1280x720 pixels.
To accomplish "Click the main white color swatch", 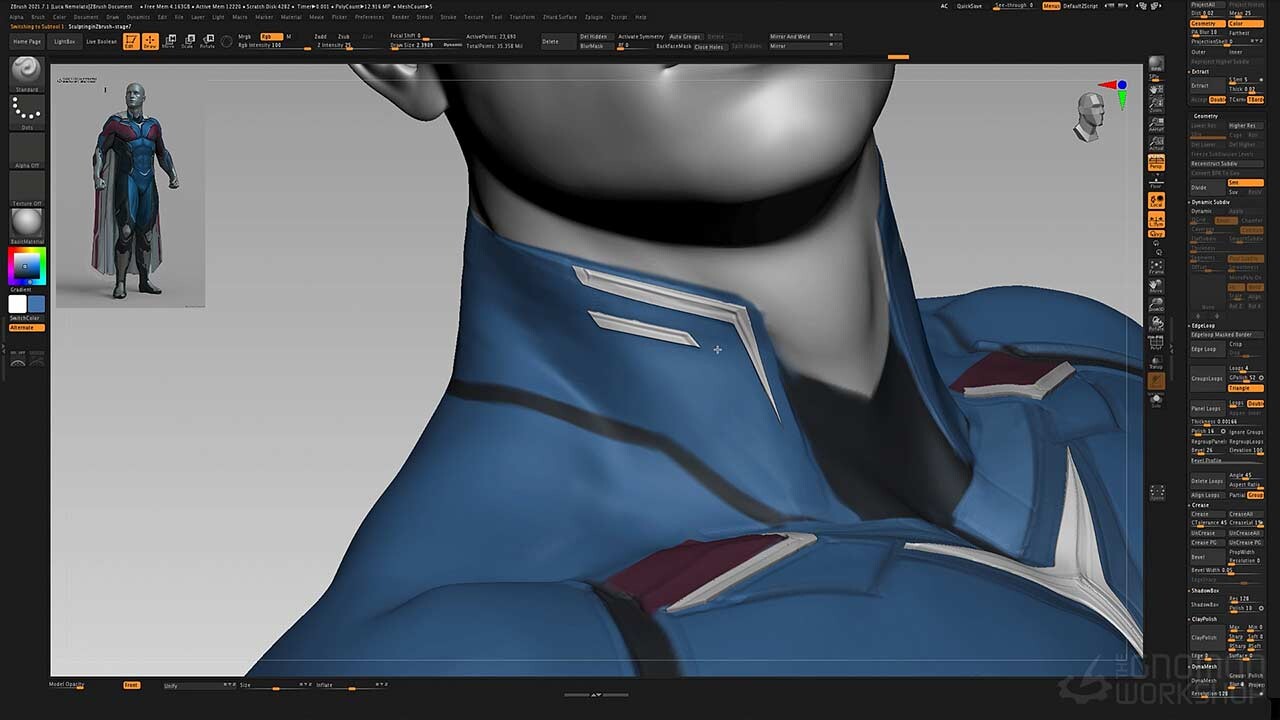I will [17, 304].
